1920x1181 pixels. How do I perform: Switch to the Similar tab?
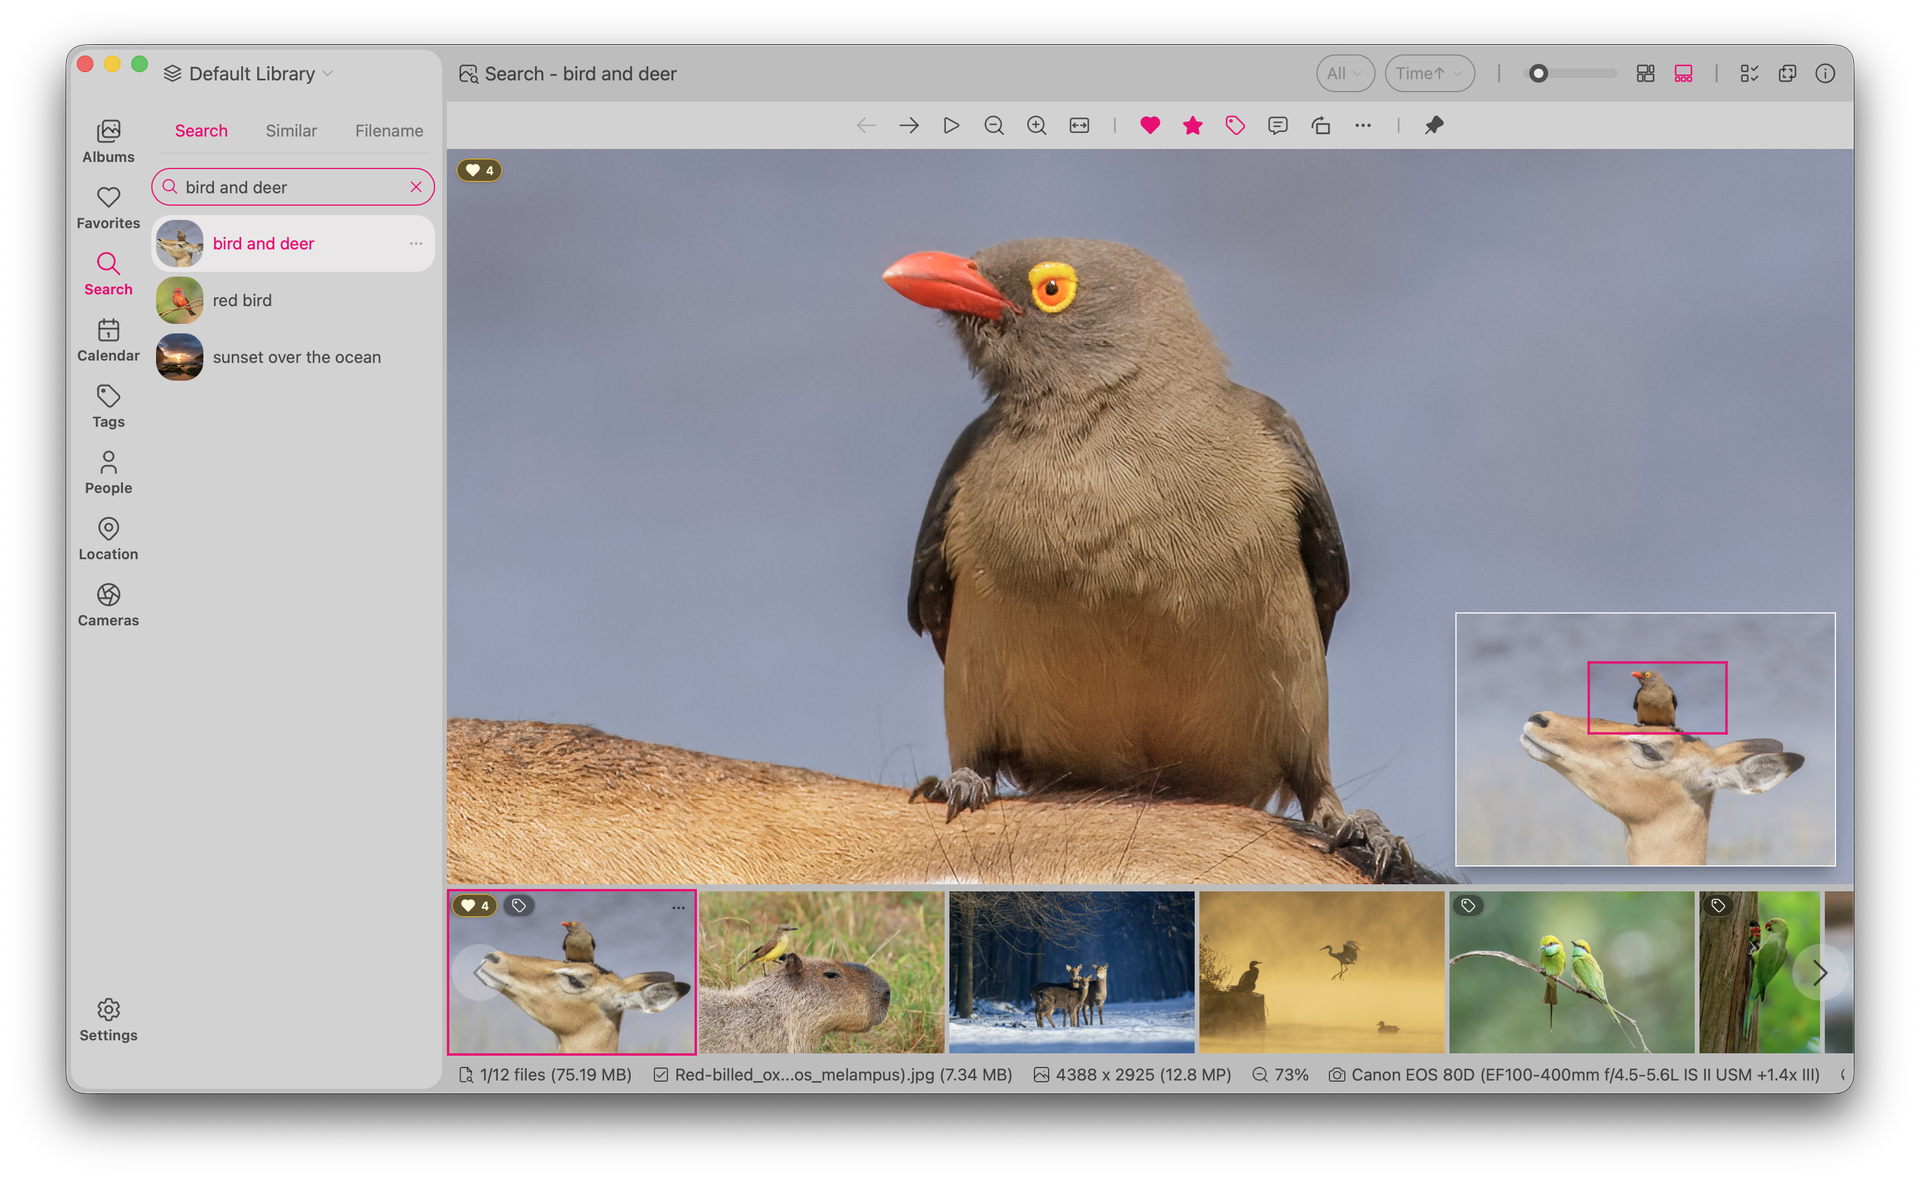tap(291, 130)
